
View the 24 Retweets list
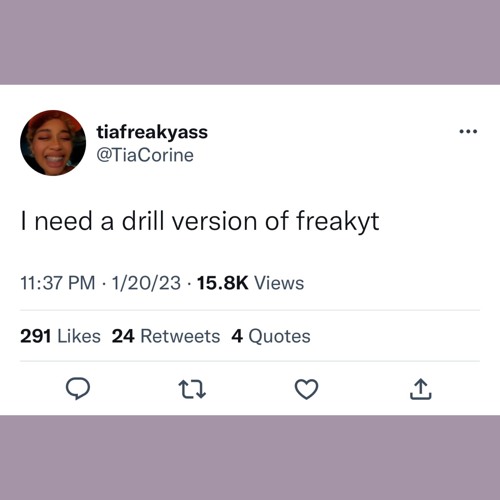click(166, 336)
